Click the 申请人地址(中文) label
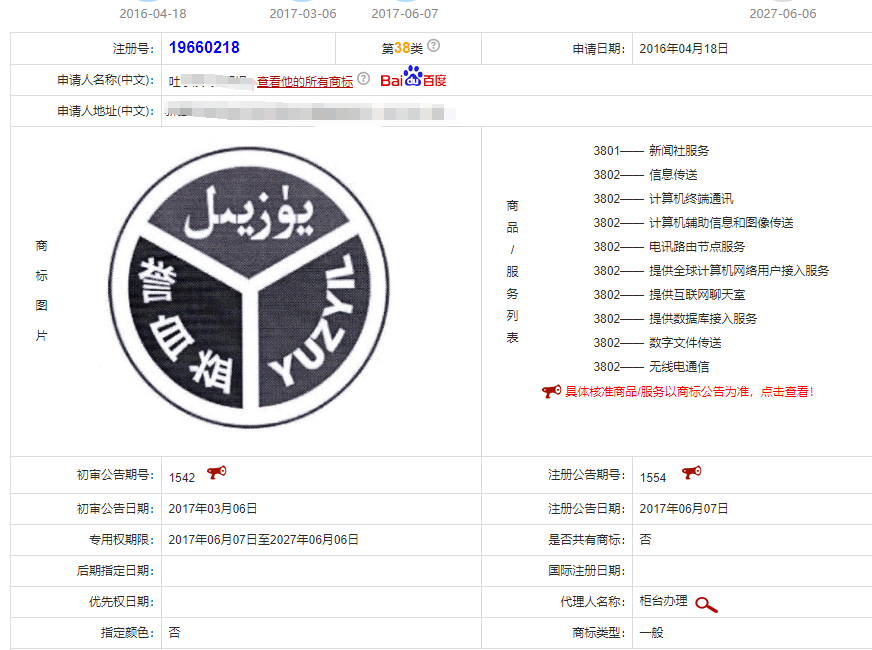Image resolution: width=872 pixels, height=650 pixels. [106, 111]
